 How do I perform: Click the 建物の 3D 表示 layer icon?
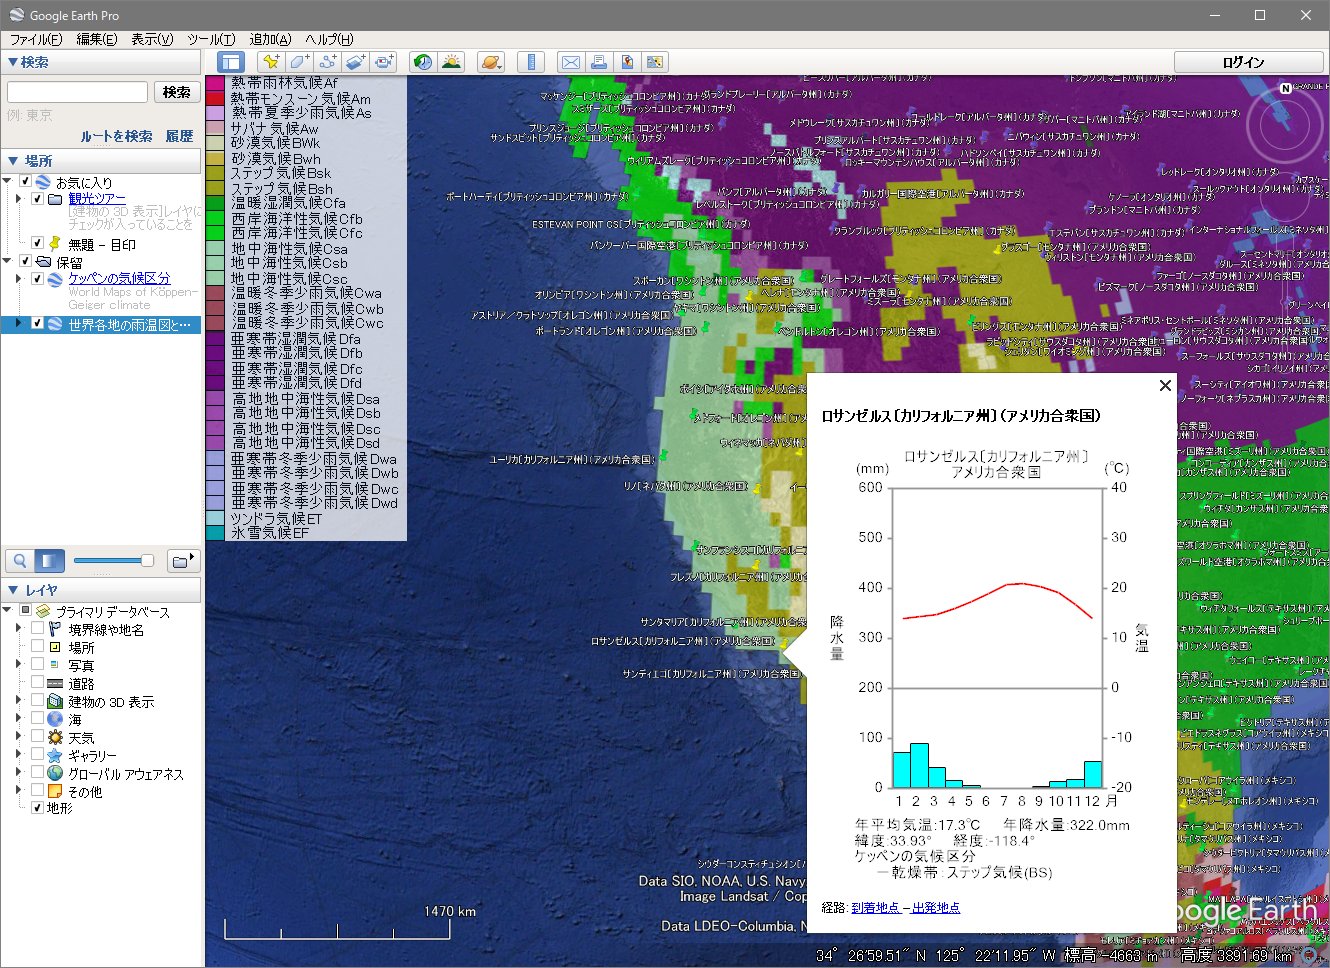click(x=55, y=701)
